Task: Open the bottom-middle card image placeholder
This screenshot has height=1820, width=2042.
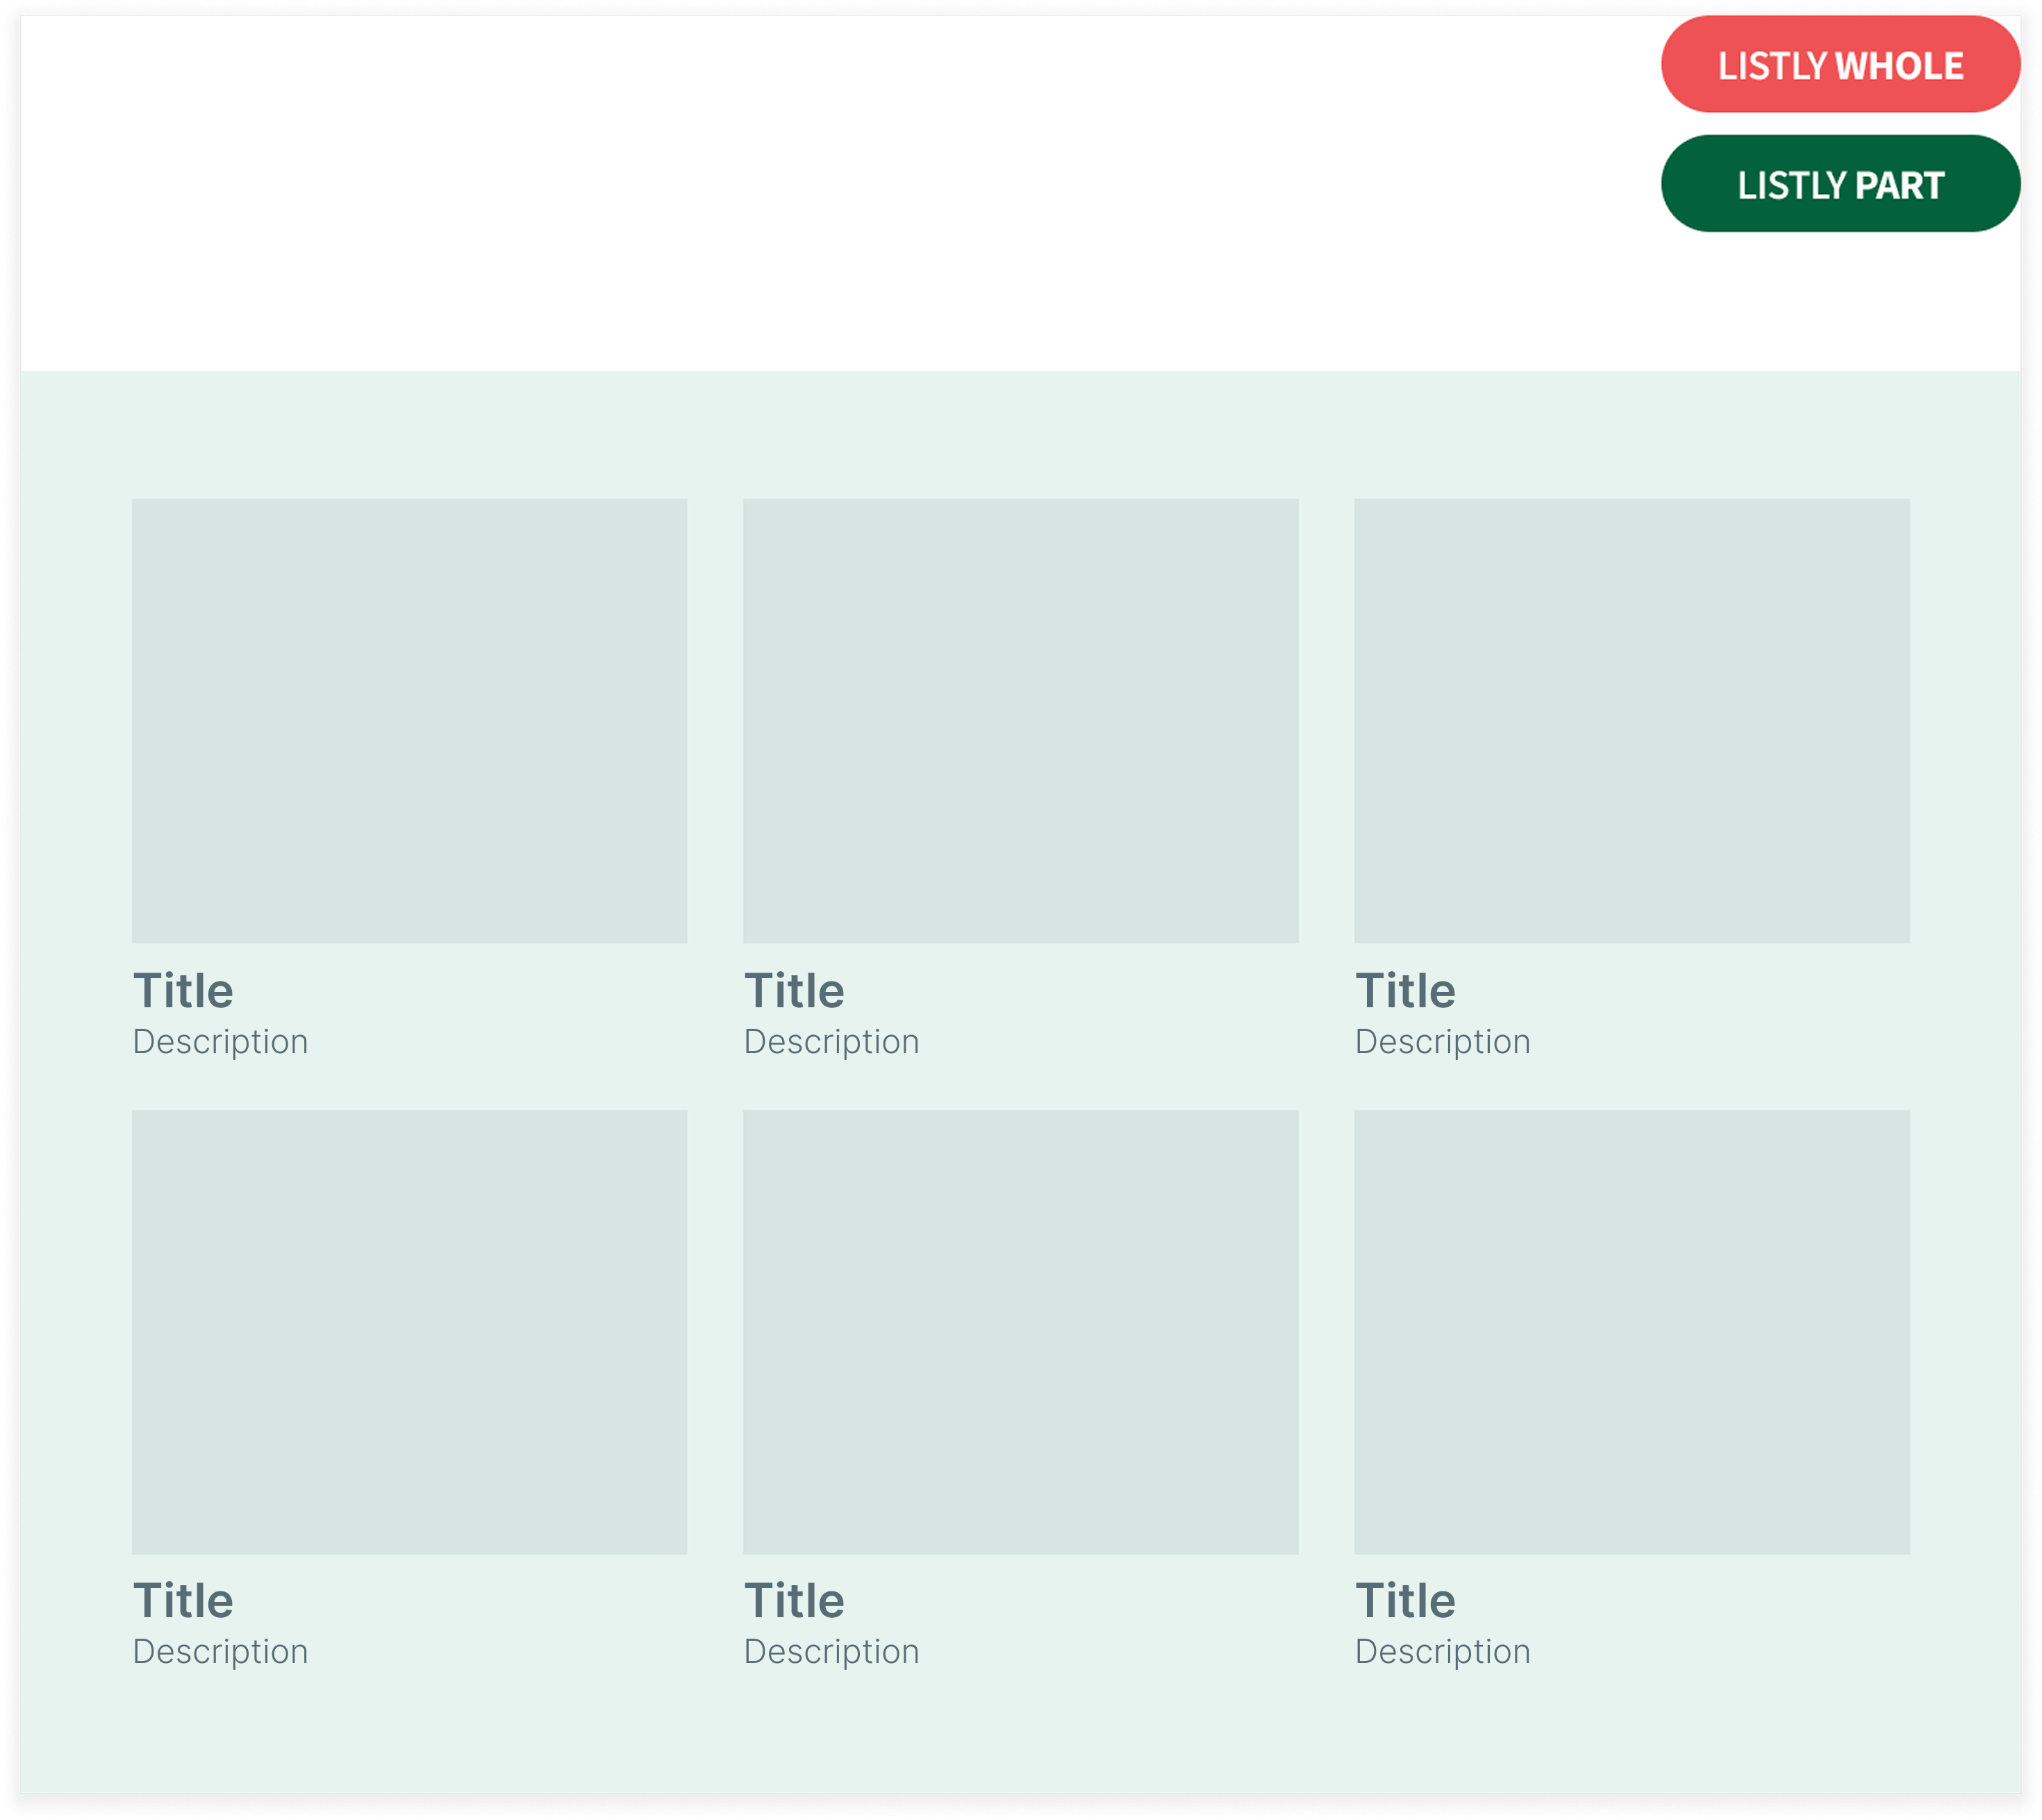Action: coord(1020,1331)
